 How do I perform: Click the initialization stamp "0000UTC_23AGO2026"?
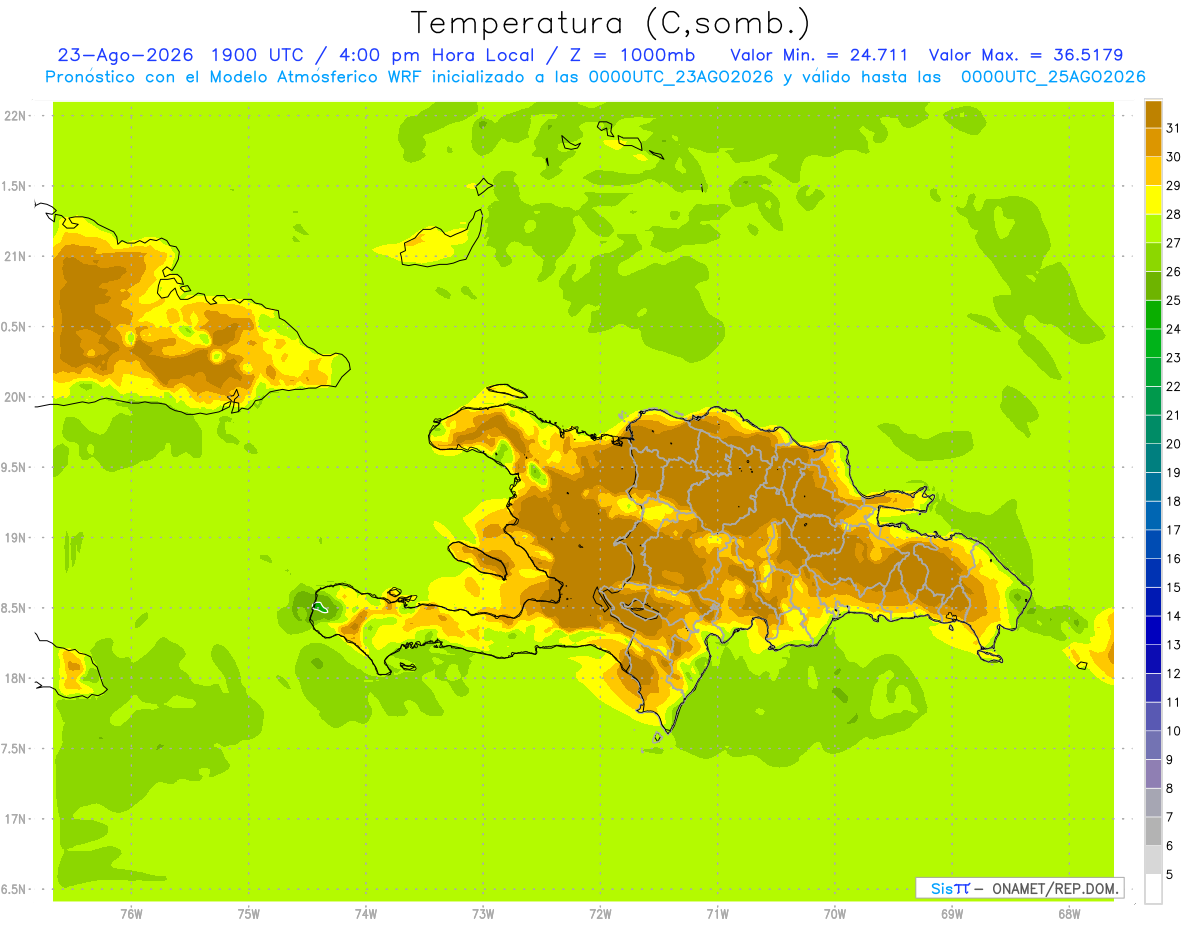(681, 77)
